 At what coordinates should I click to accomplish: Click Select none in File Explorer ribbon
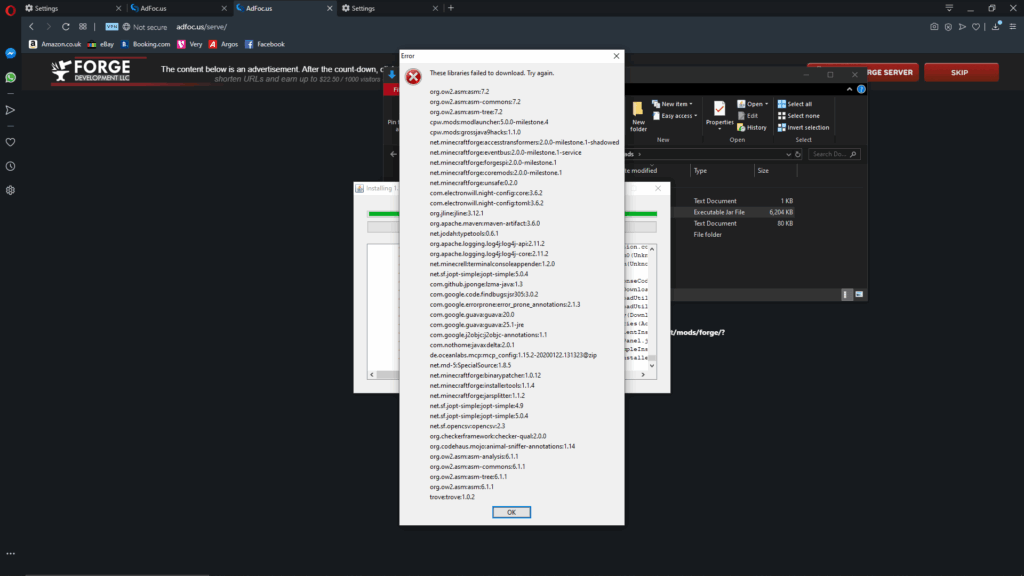(798, 116)
